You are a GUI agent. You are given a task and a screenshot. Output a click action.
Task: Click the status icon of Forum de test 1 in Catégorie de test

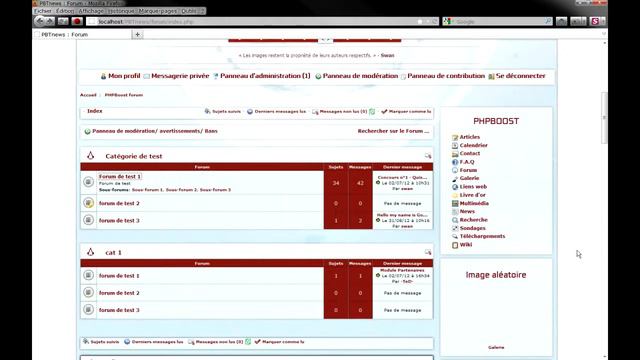click(x=88, y=182)
